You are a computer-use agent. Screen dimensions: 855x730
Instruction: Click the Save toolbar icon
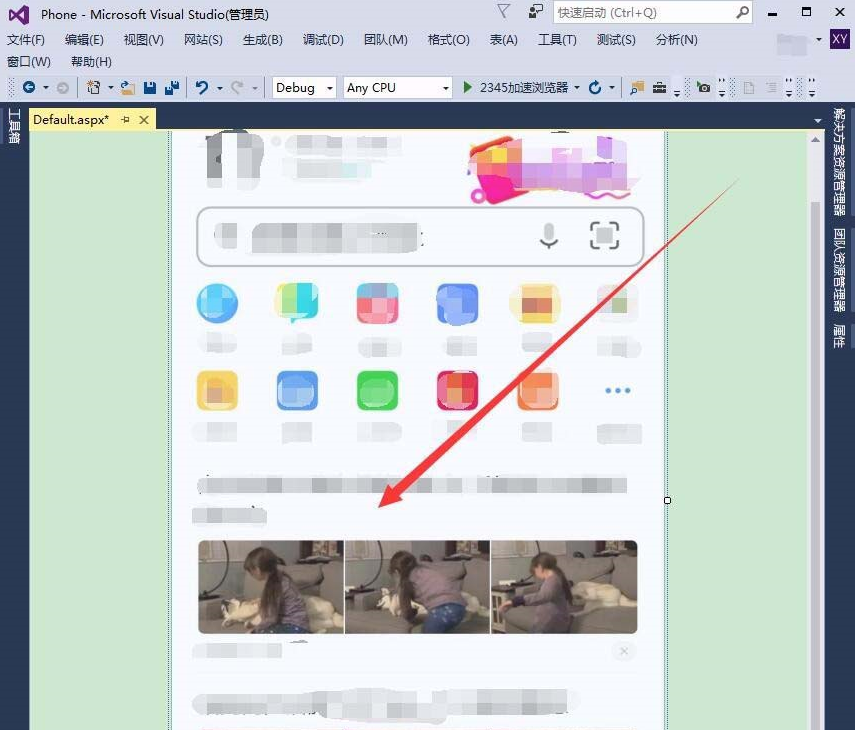point(150,89)
